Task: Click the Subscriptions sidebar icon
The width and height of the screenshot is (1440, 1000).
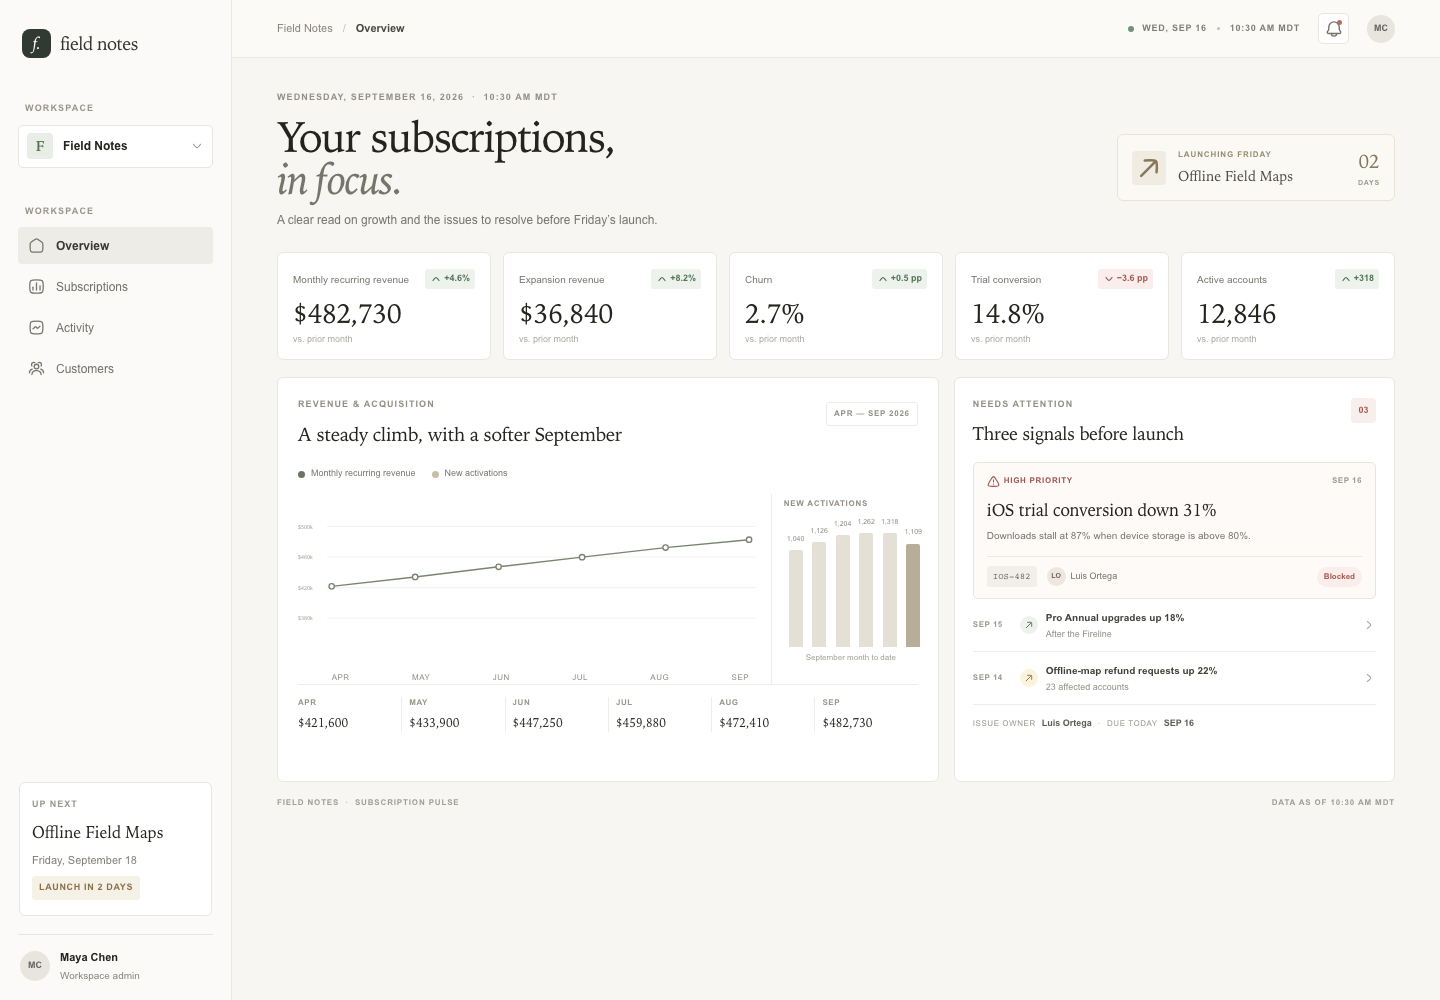Action: coord(37,287)
